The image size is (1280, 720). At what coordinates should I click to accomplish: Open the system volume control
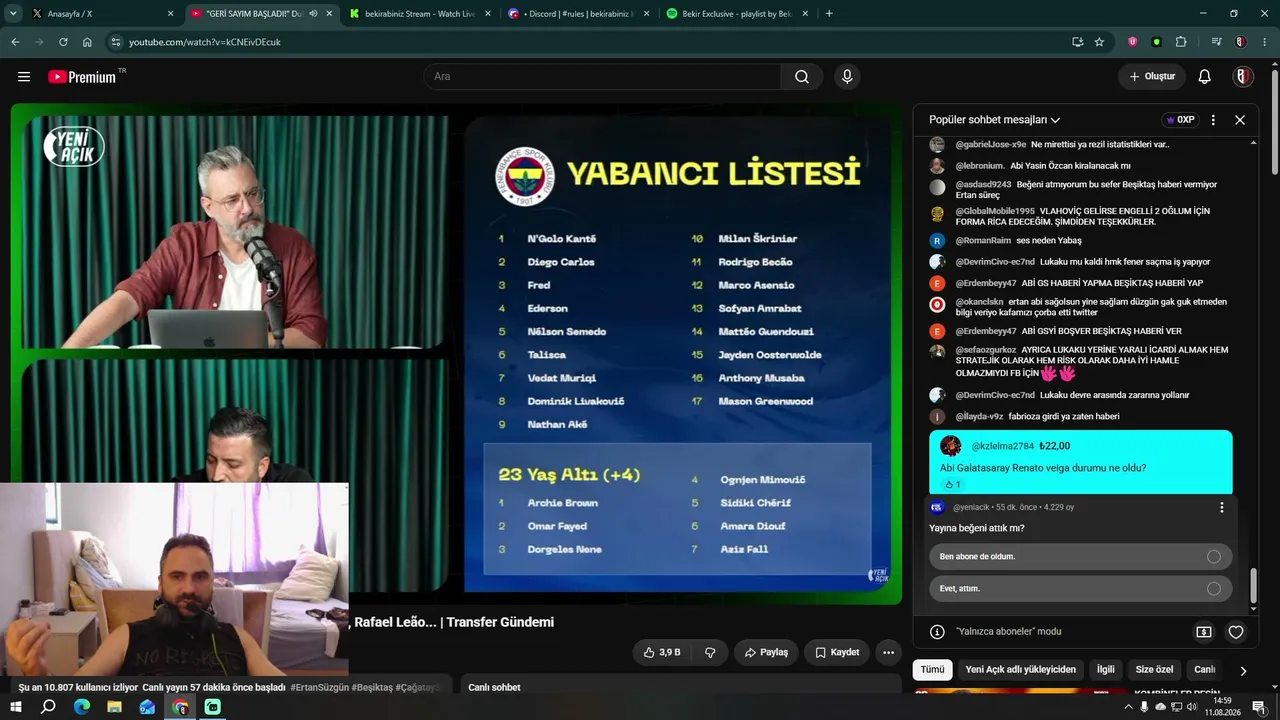1191,707
